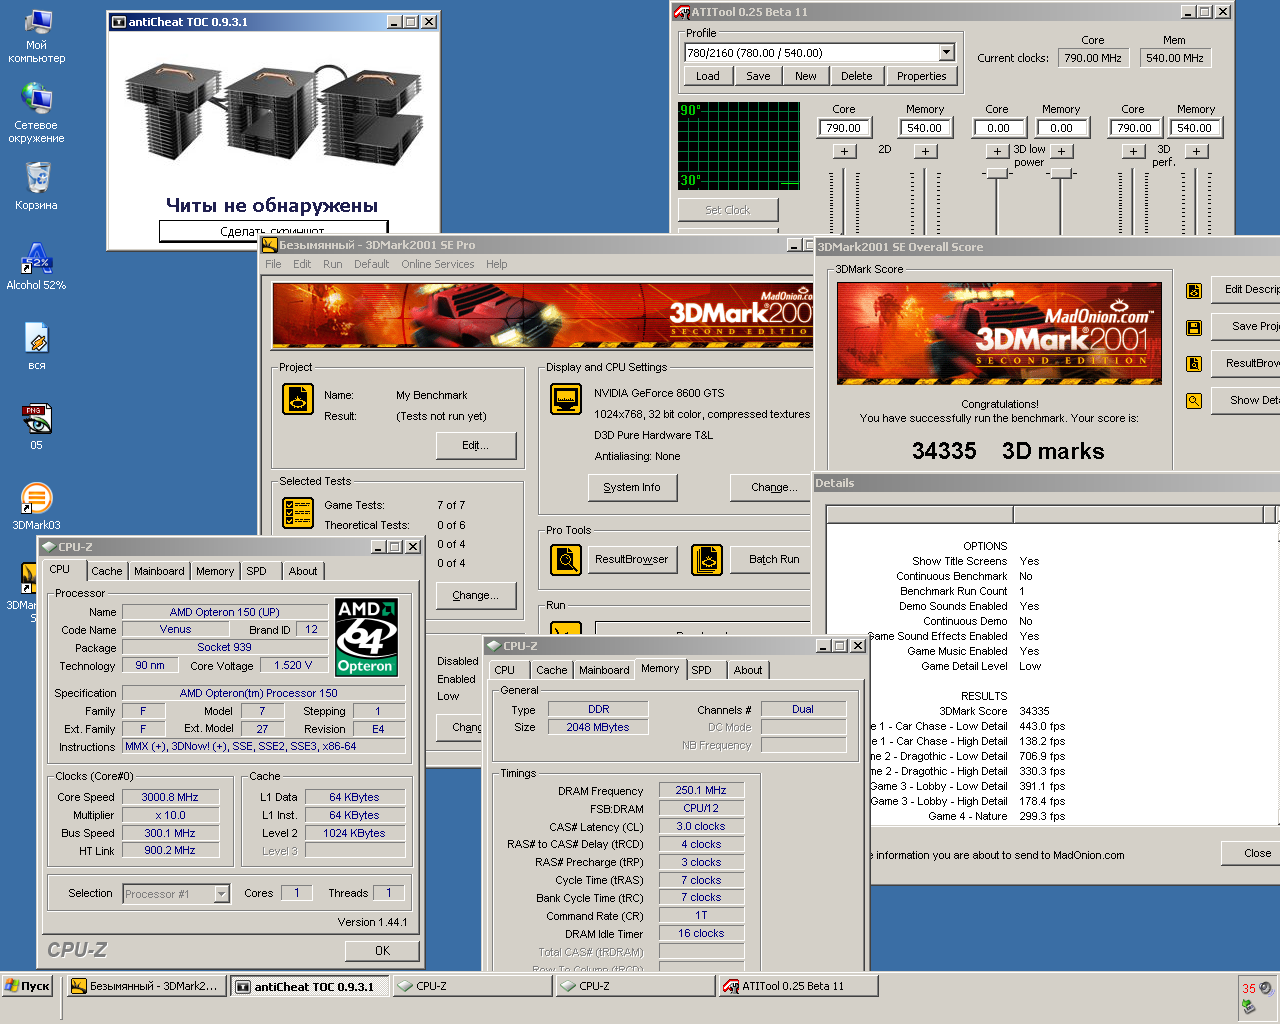This screenshot has height=1024, width=1280.
Task: Click the Properties button in ATITool
Action: tap(922, 76)
